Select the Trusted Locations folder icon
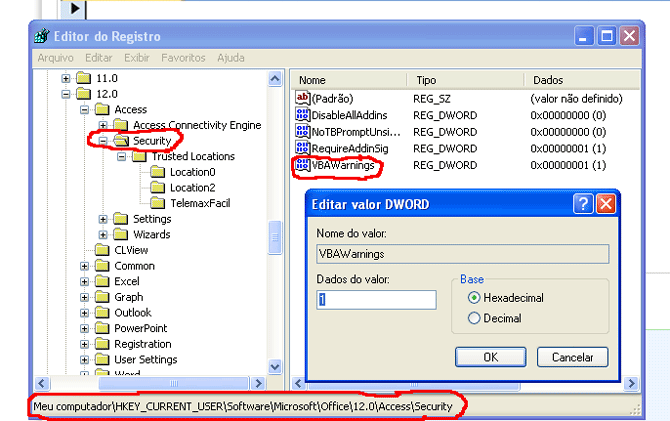Image resolution: width=670 pixels, height=421 pixels. (139, 156)
